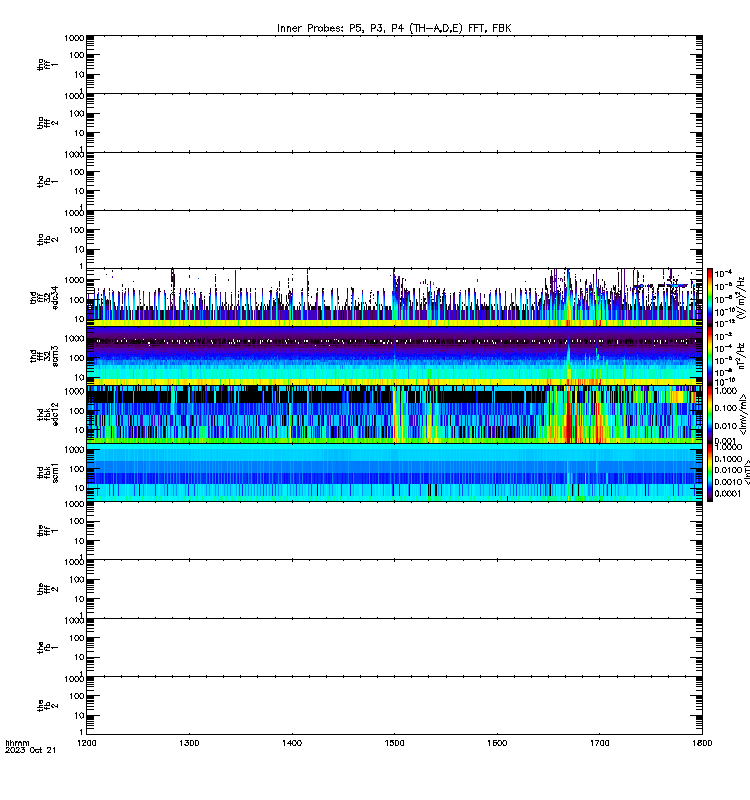Click the '<|nT|>' color bar unit label

pyautogui.click(x=747, y=472)
